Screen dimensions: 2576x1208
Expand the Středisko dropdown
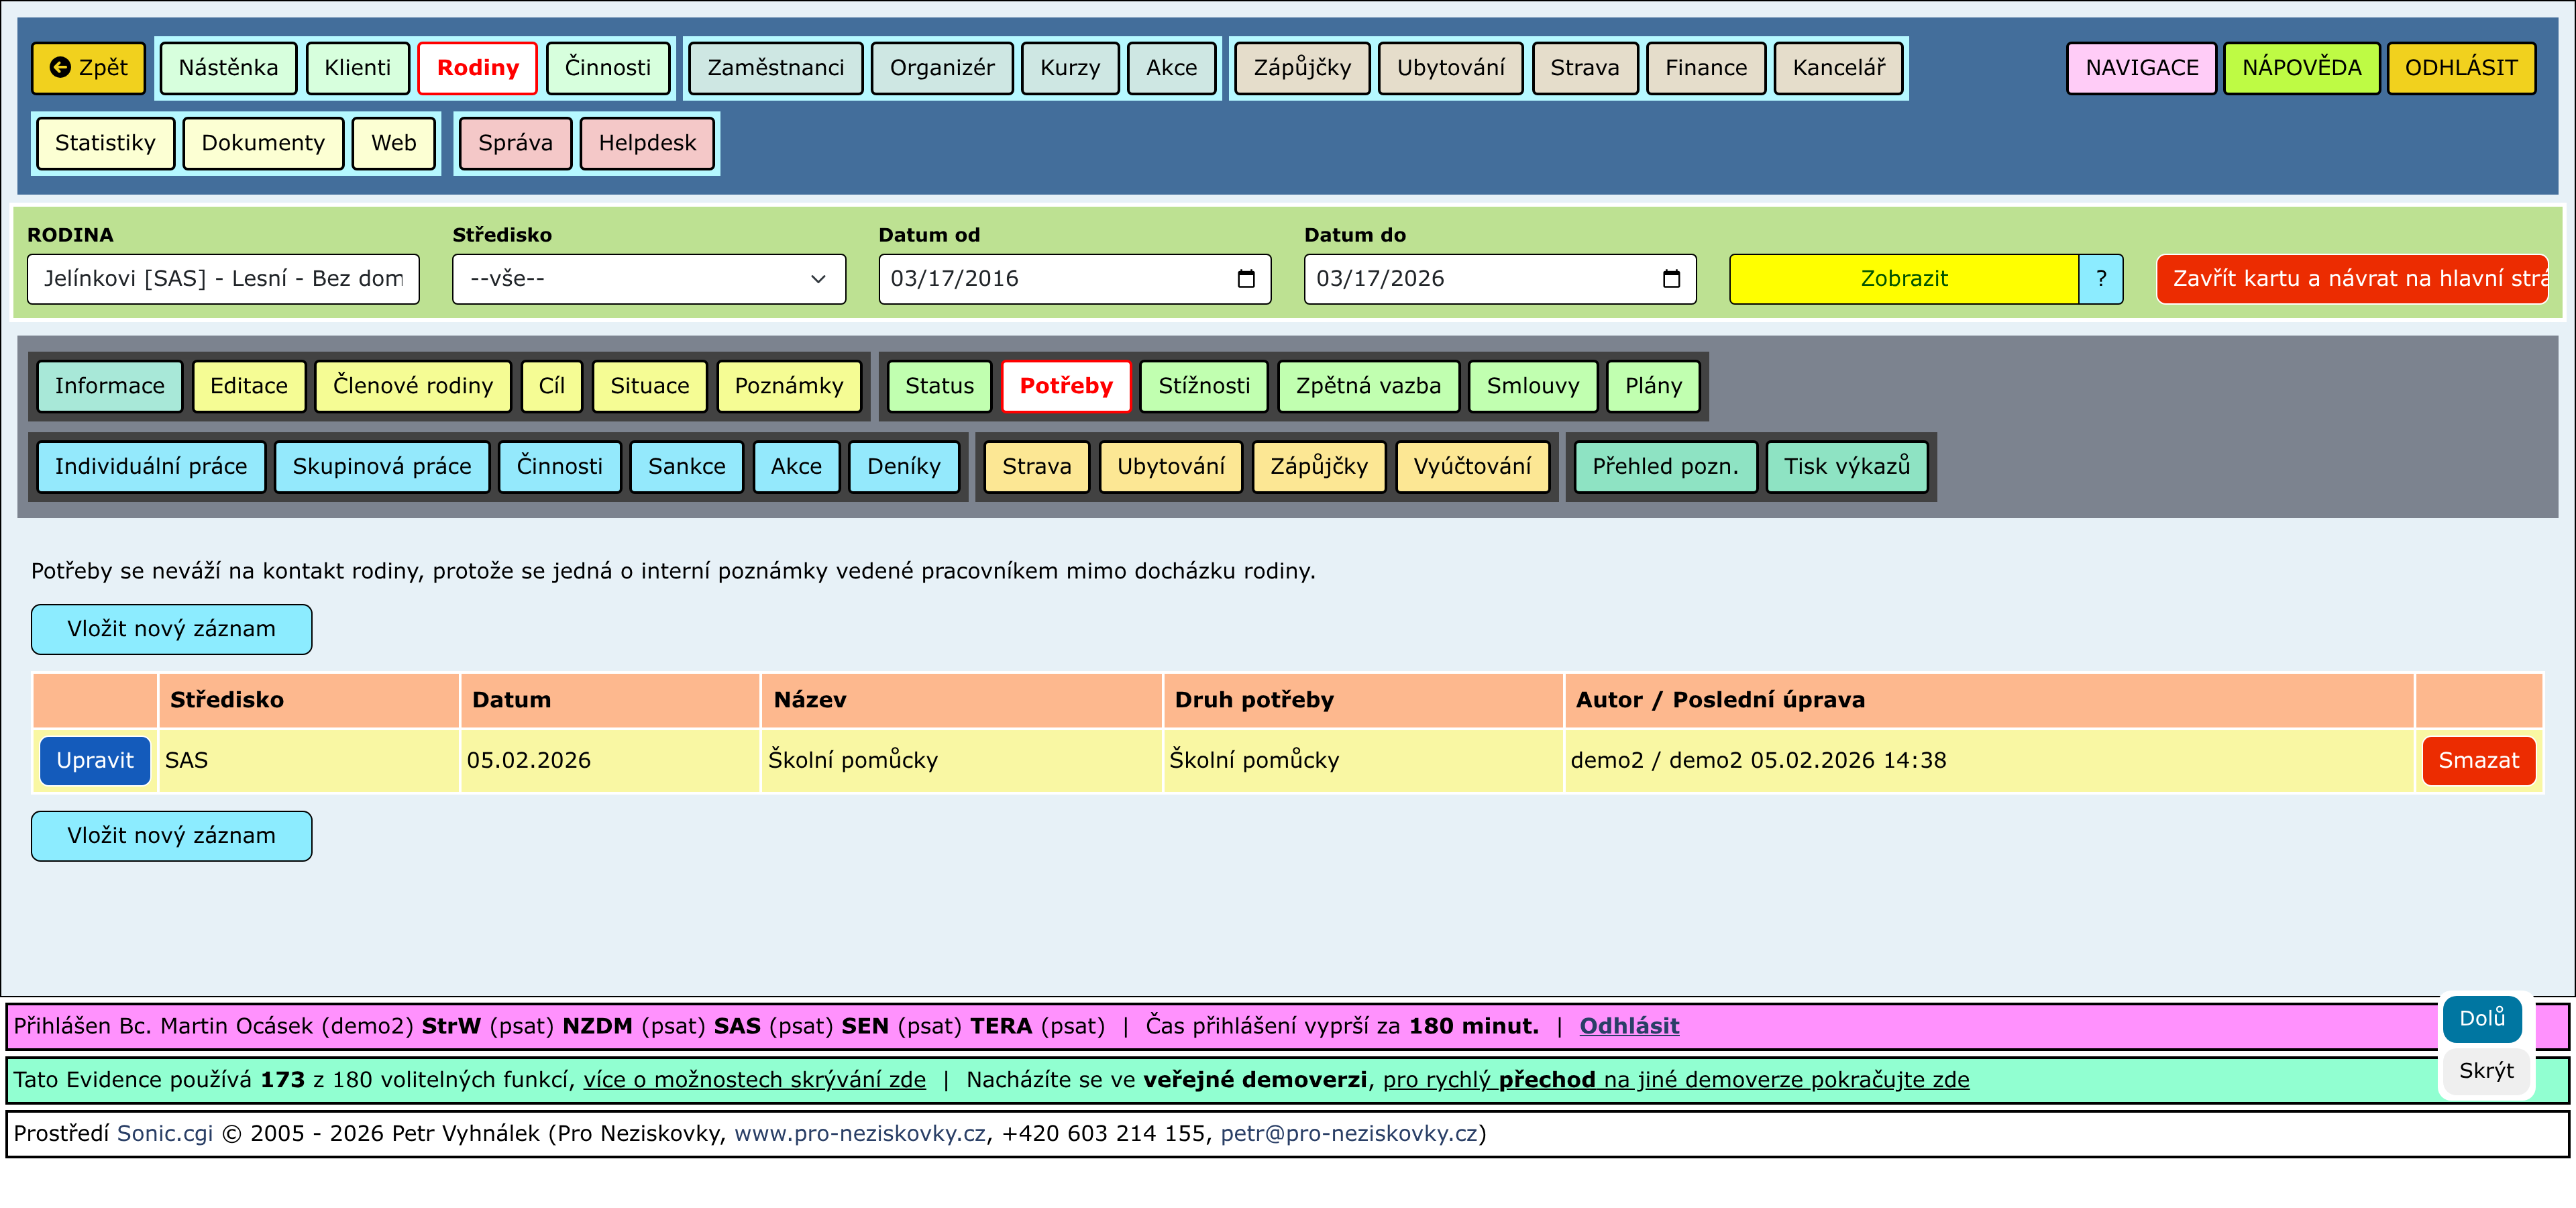click(x=648, y=279)
